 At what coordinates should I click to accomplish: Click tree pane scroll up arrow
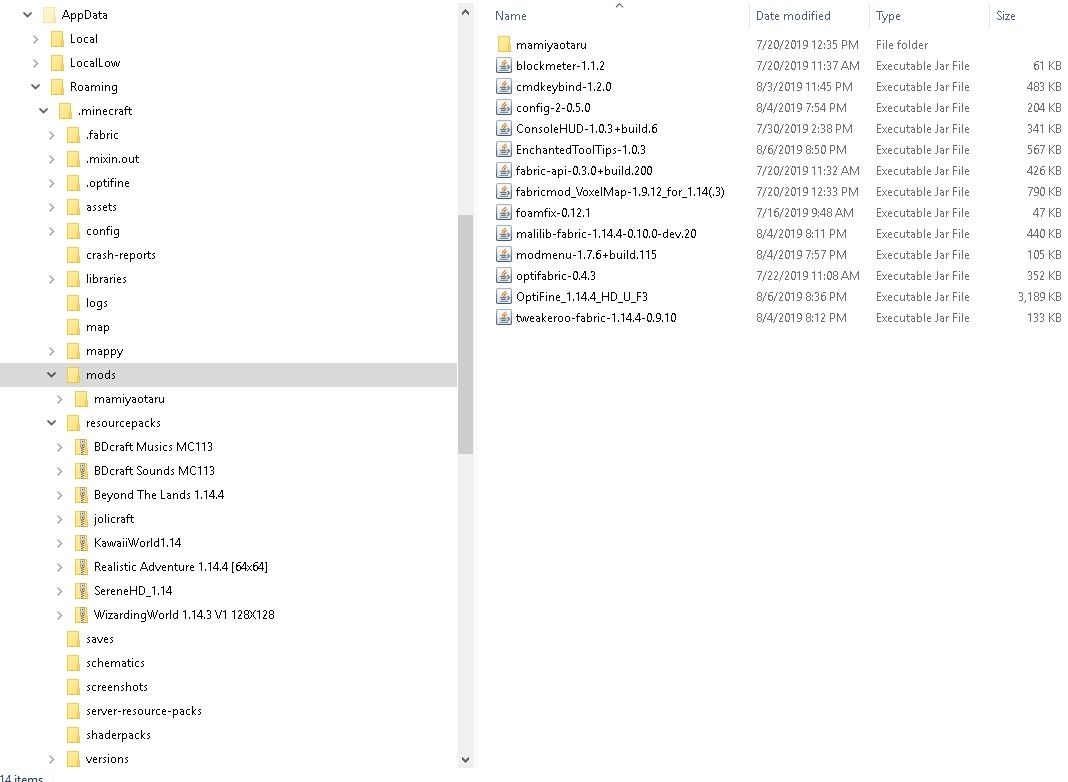pyautogui.click(x=465, y=12)
